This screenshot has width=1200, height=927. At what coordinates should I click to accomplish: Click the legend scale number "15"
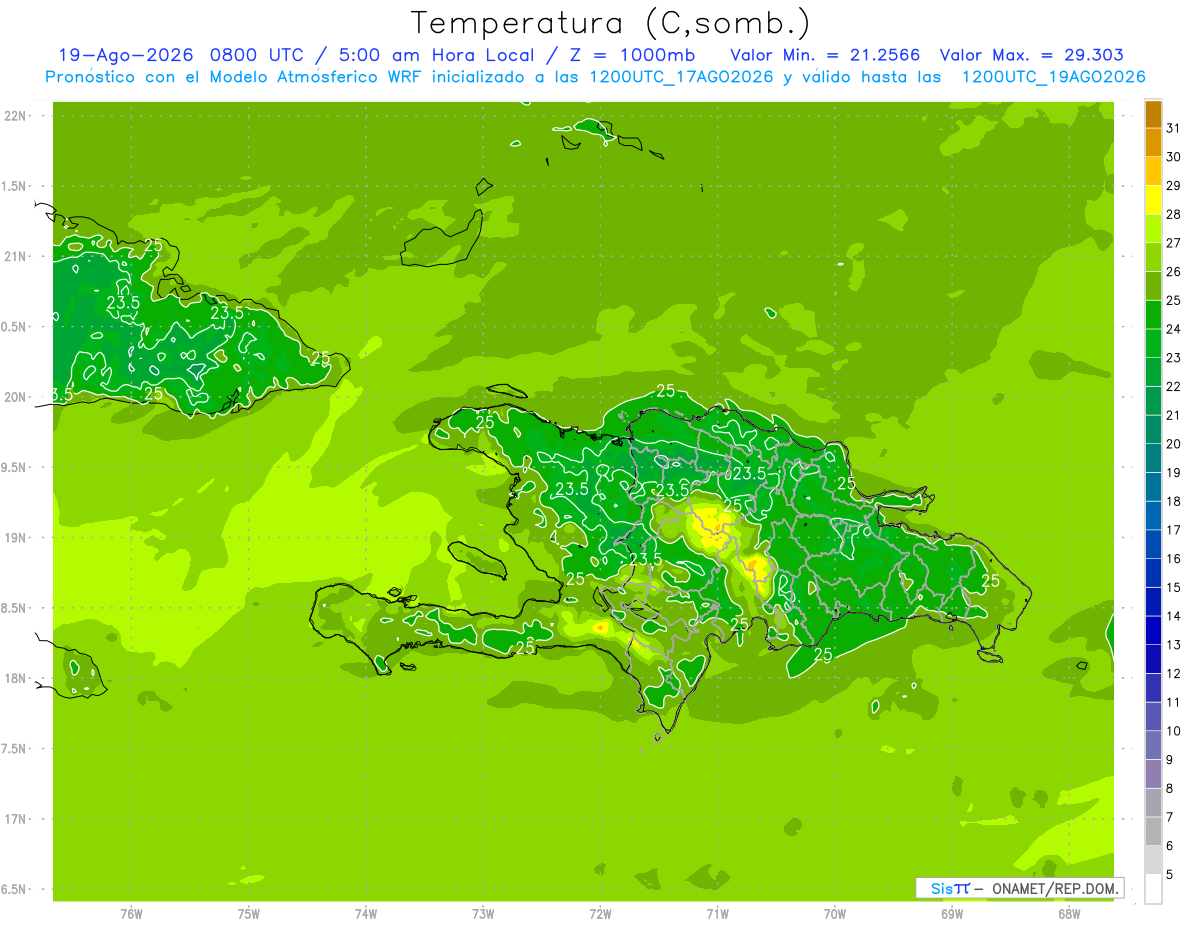[x=1174, y=587]
